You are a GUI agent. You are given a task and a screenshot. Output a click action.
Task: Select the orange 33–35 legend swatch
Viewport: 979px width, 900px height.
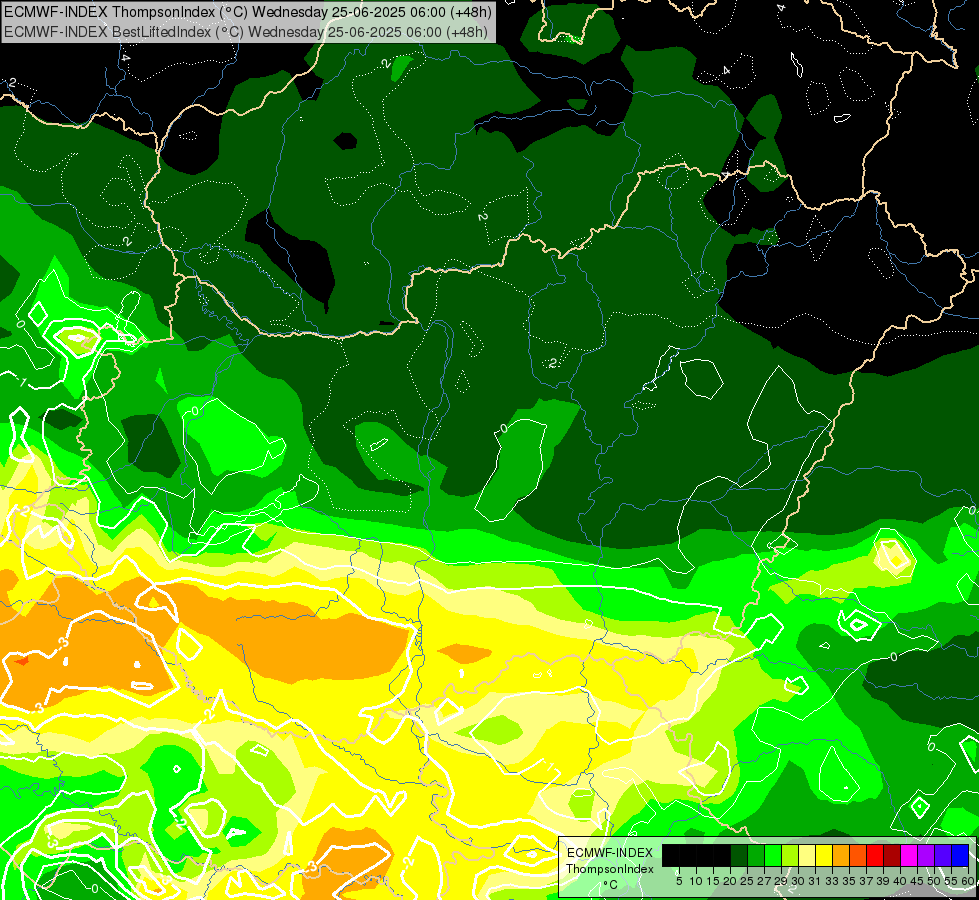click(x=841, y=855)
